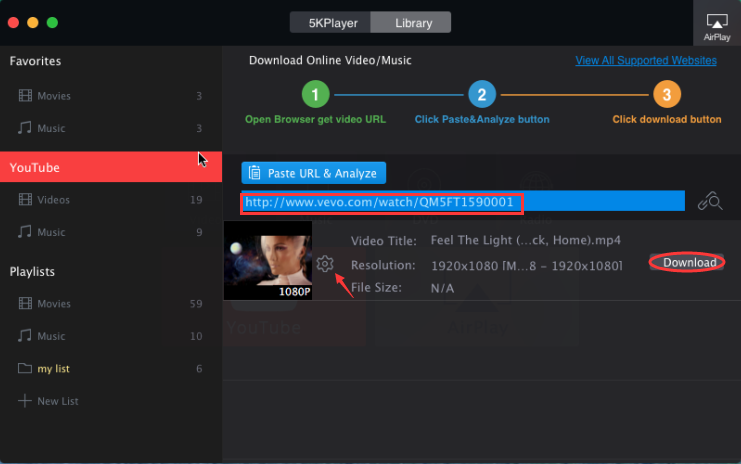
Task: Click the green step 1 circle
Action: click(x=315, y=95)
